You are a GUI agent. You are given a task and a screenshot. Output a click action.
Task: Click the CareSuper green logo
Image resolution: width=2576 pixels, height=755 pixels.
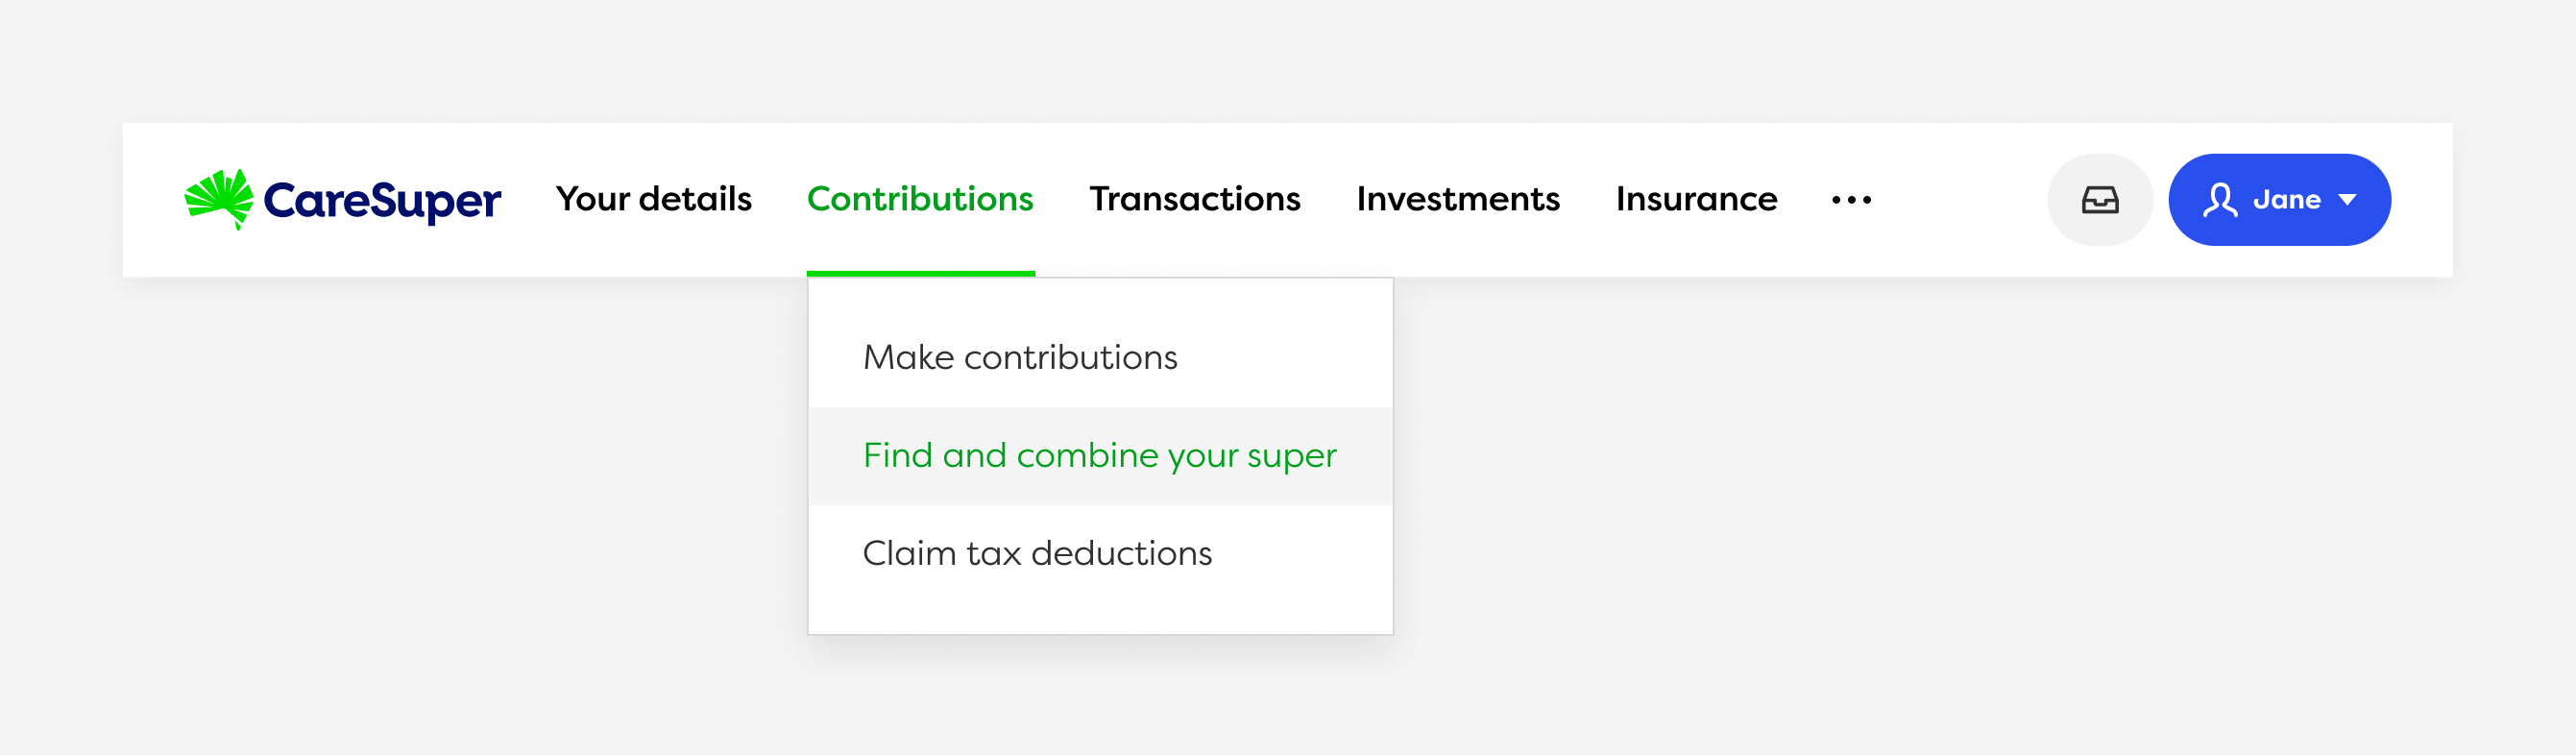[x=222, y=197]
